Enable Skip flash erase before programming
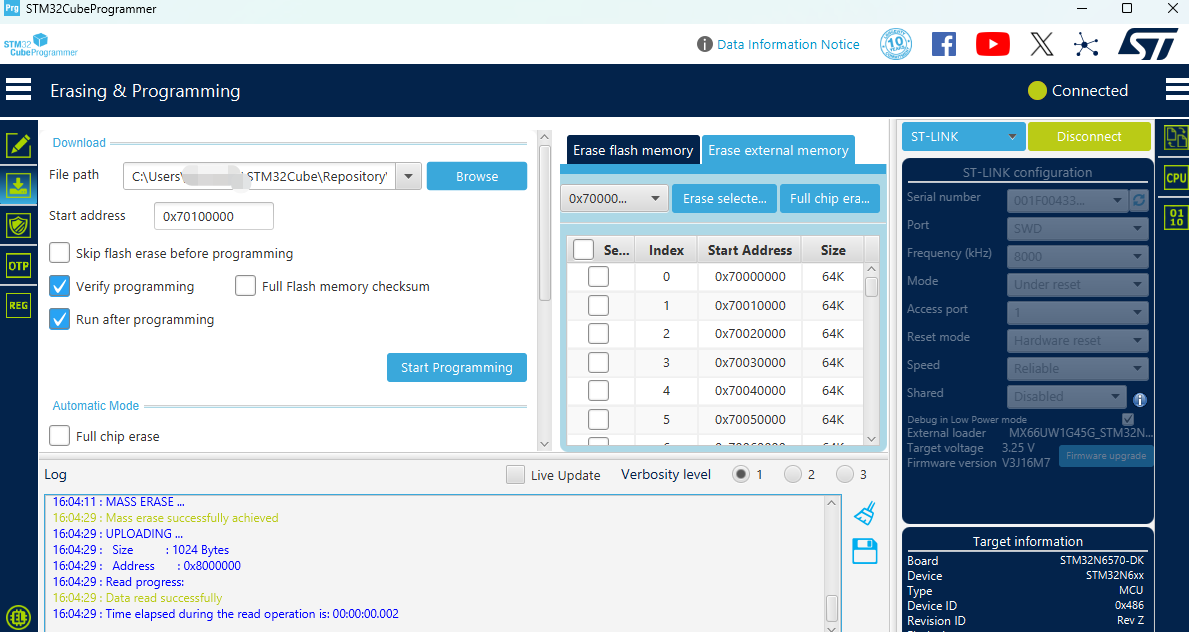Viewport: 1189px width, 632px height. click(59, 253)
